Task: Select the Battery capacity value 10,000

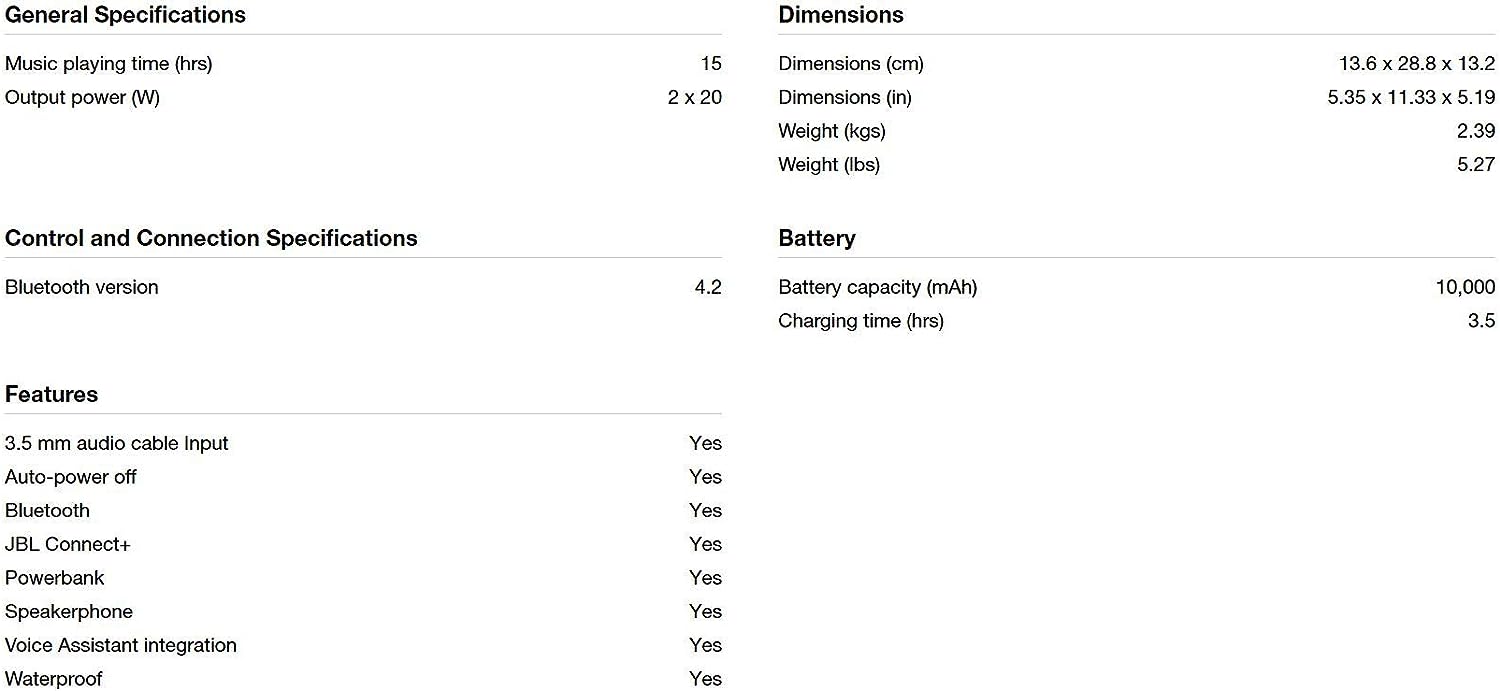Action: click(1464, 288)
